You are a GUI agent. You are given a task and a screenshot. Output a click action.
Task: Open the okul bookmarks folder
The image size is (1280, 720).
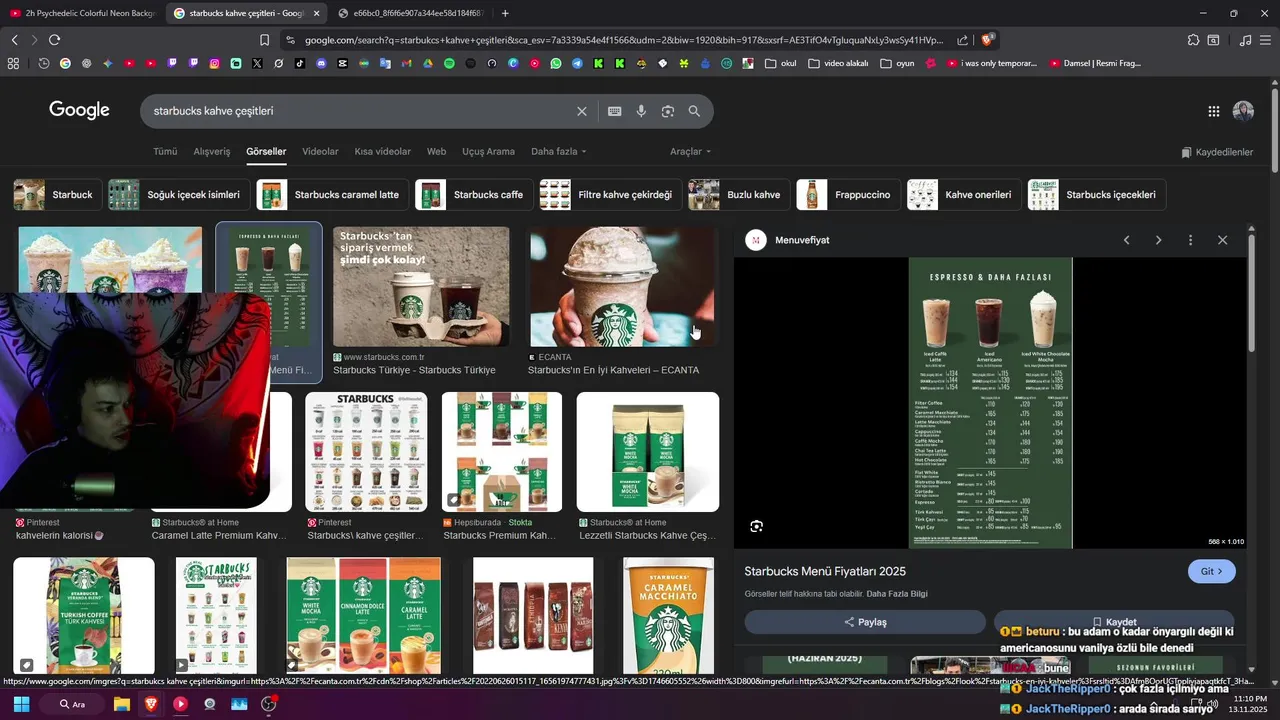click(781, 63)
